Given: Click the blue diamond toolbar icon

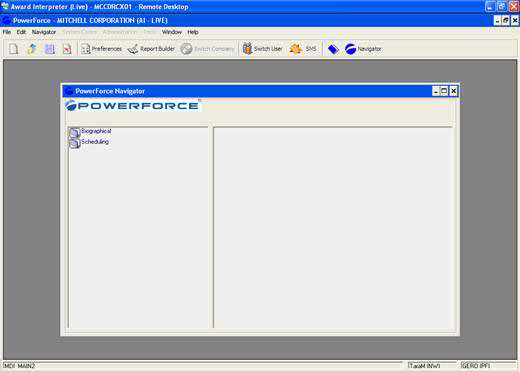Looking at the screenshot, I should tap(333, 49).
